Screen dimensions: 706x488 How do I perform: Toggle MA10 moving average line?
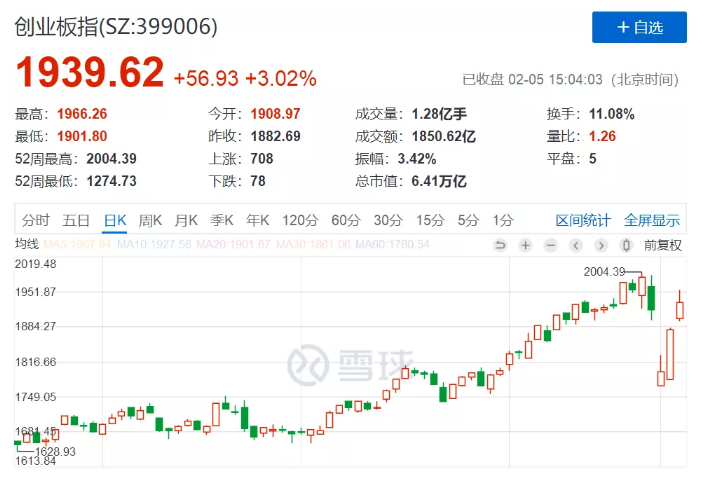(154, 244)
